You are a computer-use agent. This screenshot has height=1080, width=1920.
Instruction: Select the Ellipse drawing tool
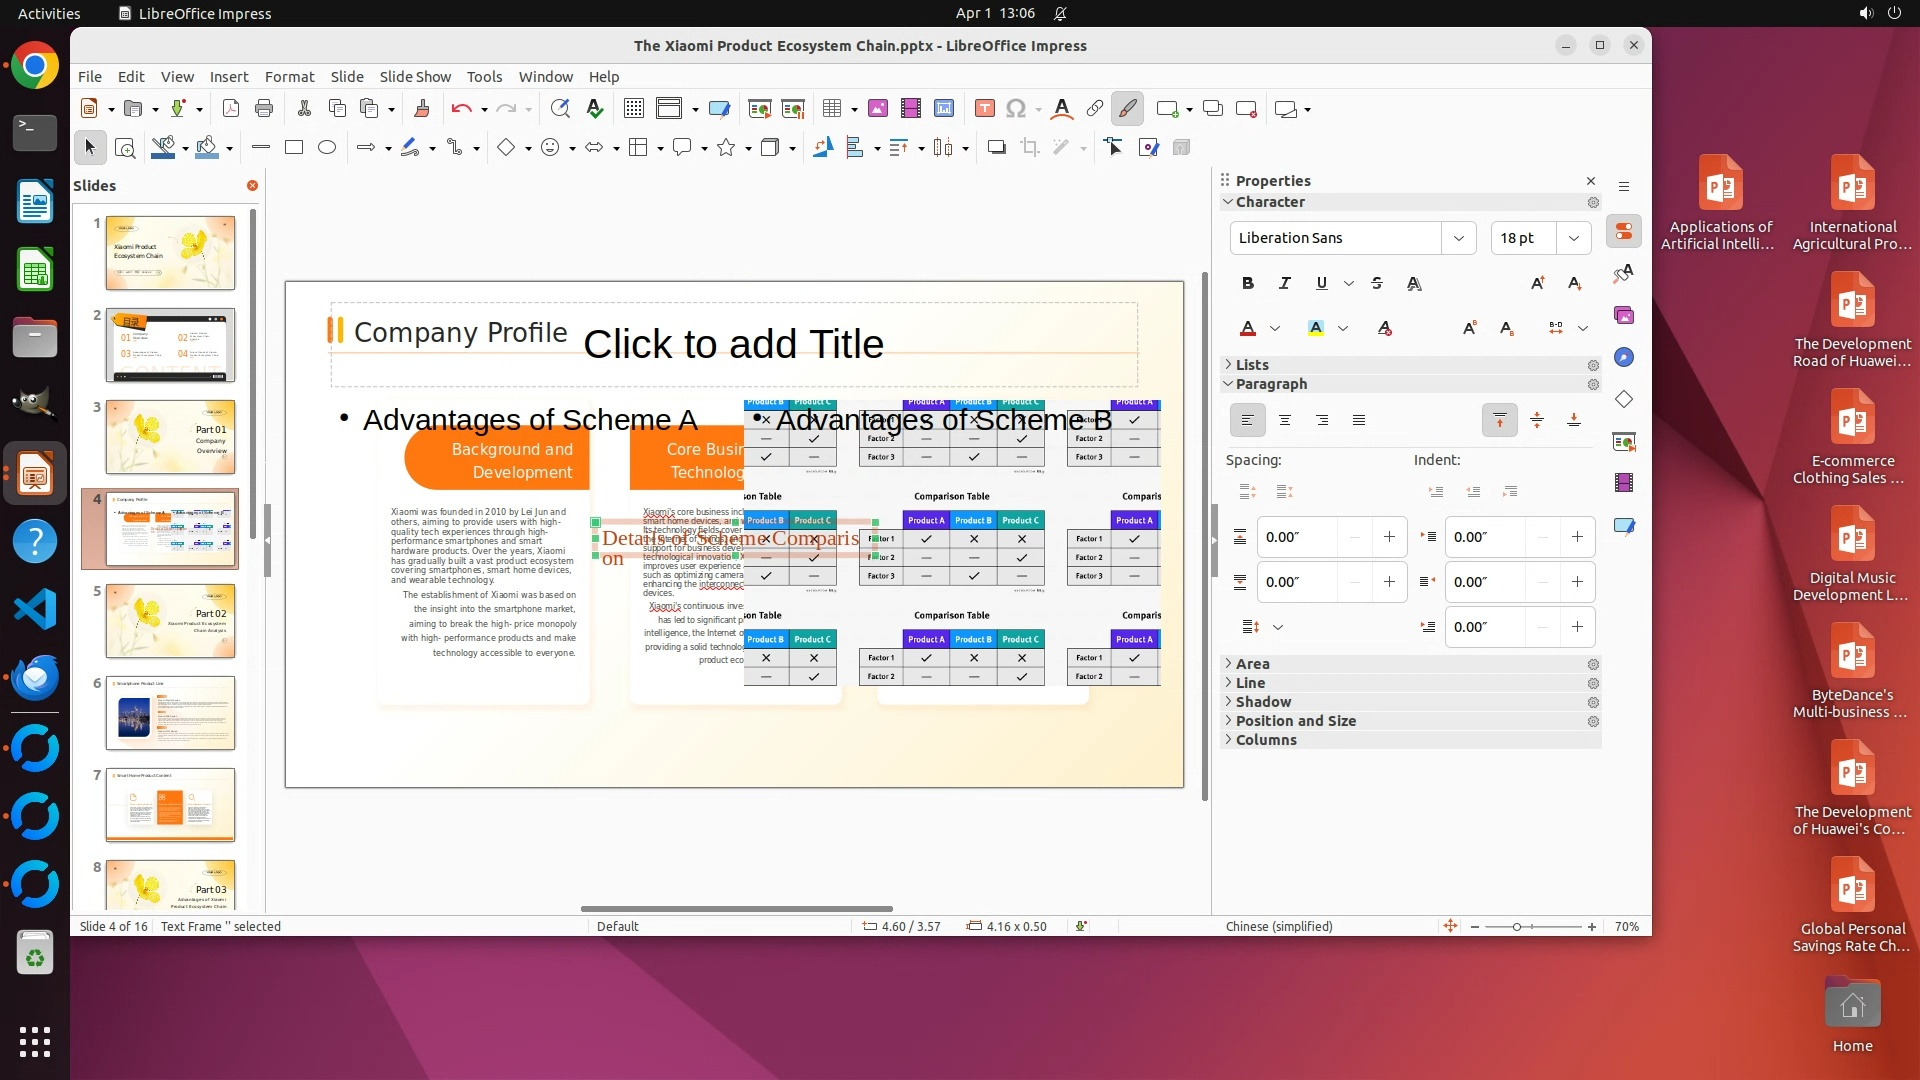[x=327, y=148]
